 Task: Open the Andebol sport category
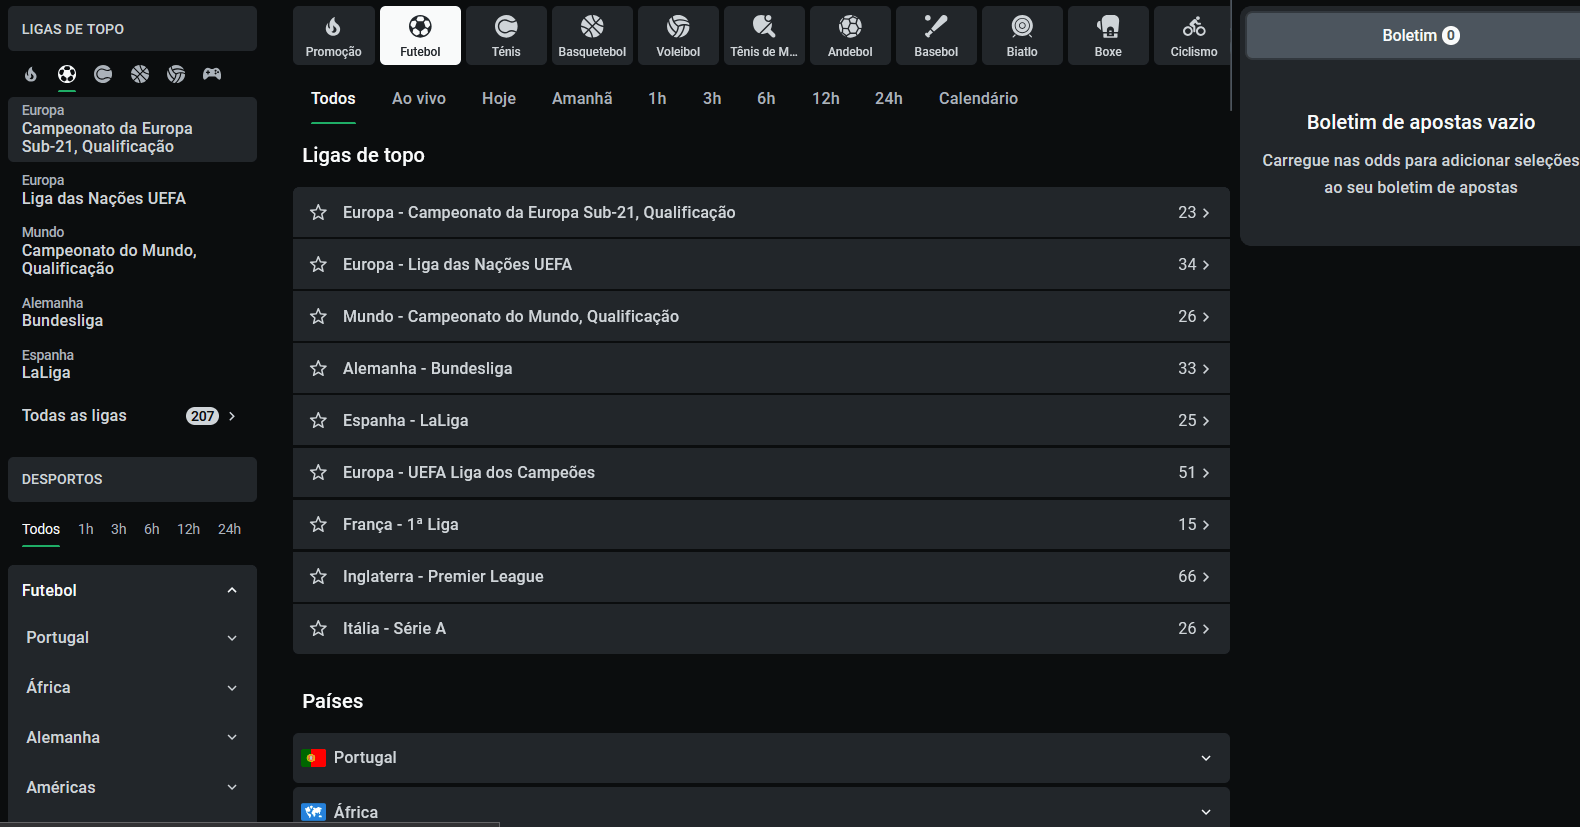[x=850, y=36]
